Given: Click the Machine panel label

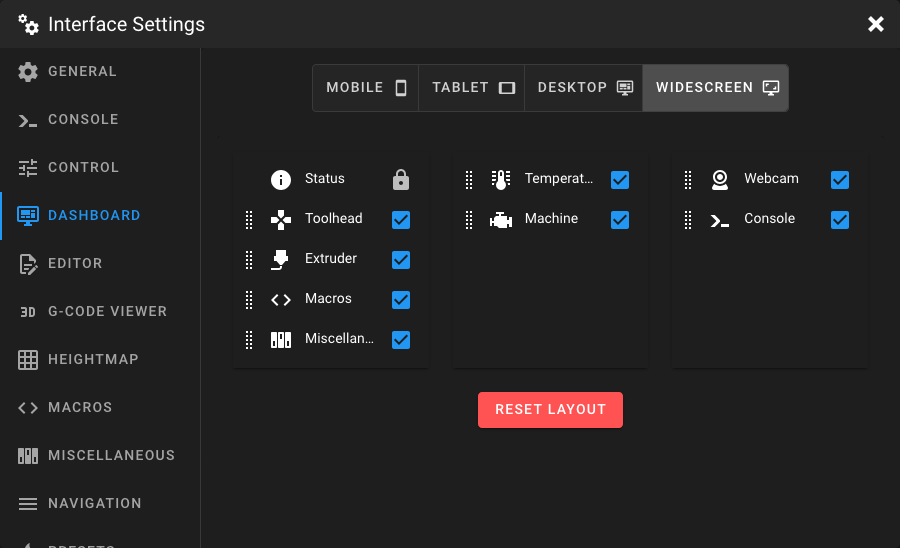Looking at the screenshot, I should tap(551, 219).
